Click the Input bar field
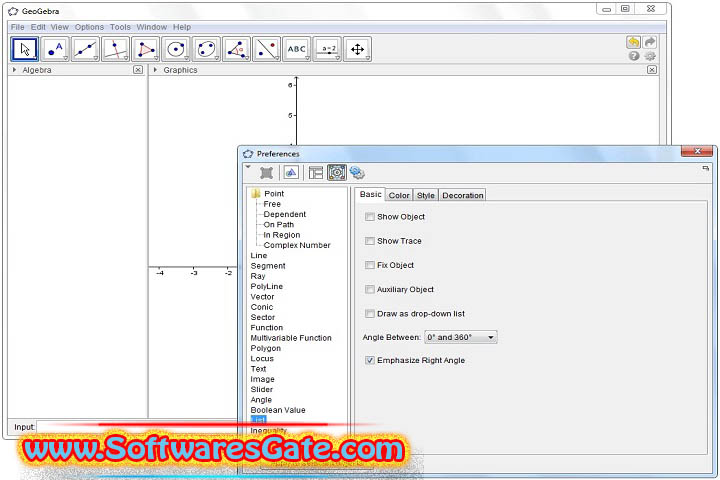Viewport: 720px width, 480px height. (137, 427)
